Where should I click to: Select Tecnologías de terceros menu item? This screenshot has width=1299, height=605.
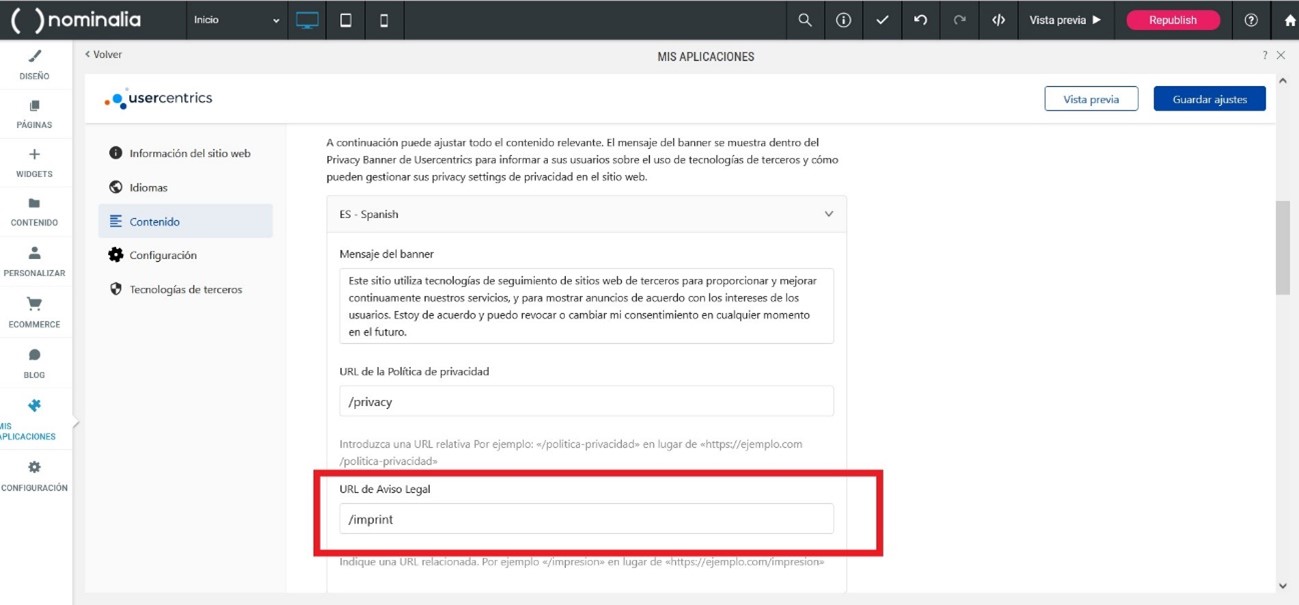pyautogui.click(x=185, y=290)
